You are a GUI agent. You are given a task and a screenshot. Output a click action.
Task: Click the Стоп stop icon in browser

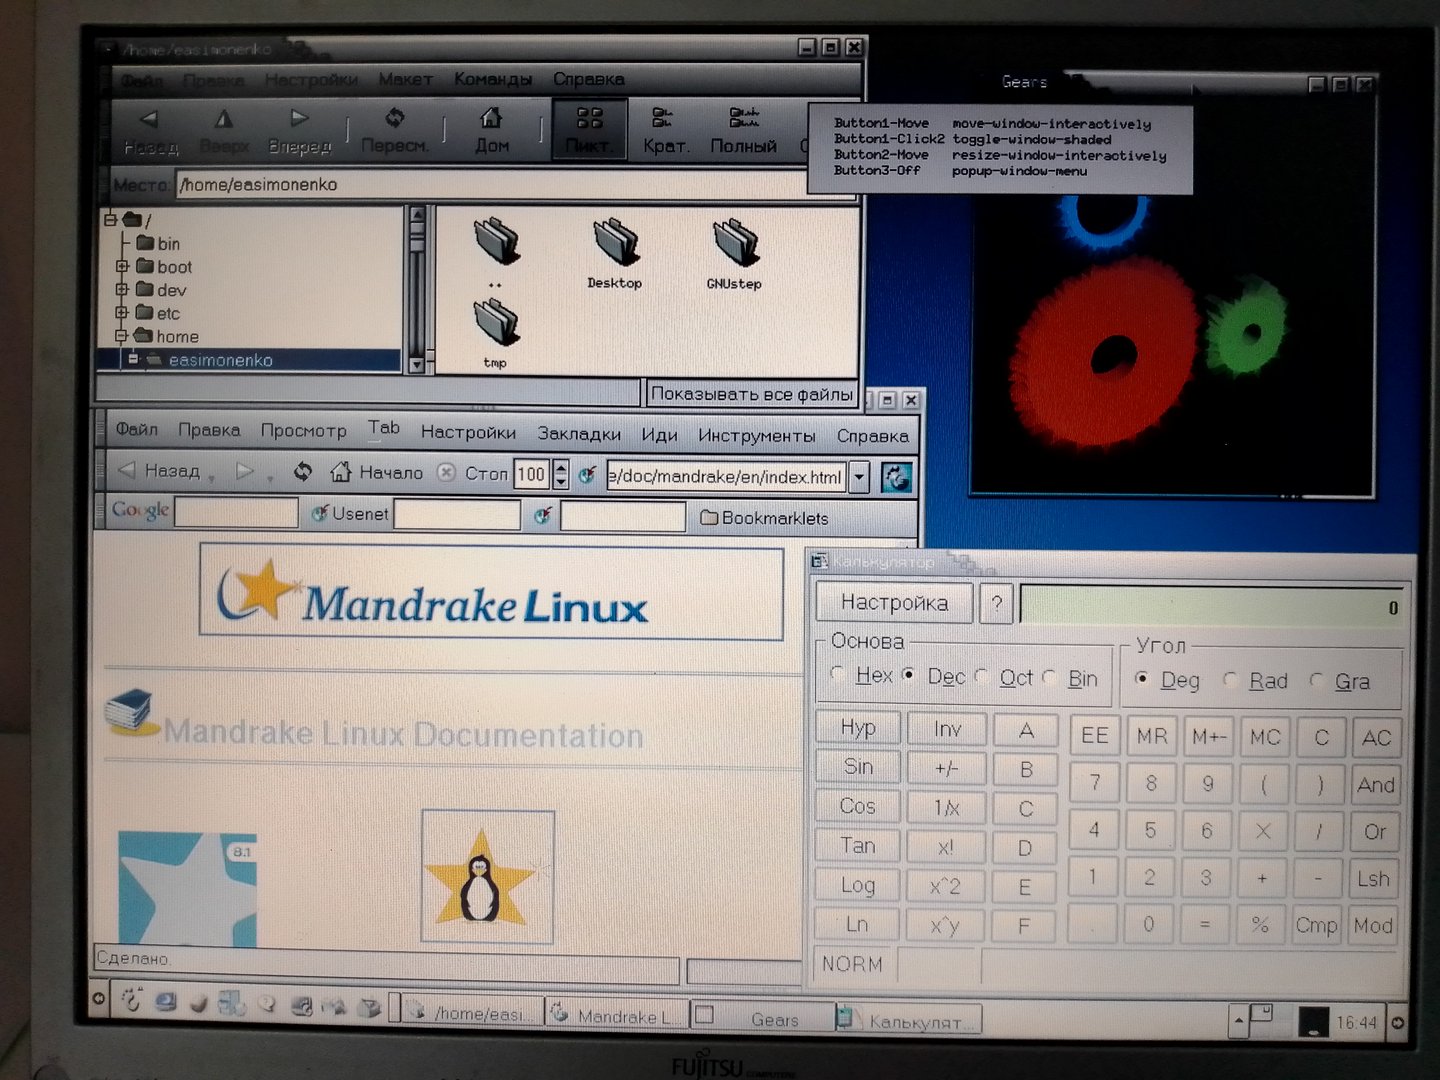447,472
